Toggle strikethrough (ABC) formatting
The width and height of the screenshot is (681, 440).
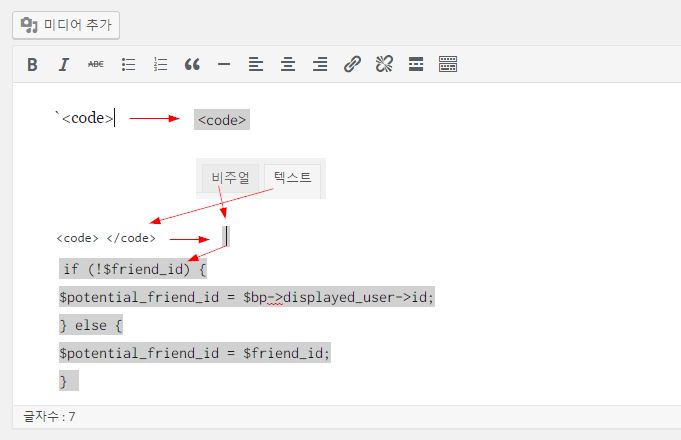96,64
